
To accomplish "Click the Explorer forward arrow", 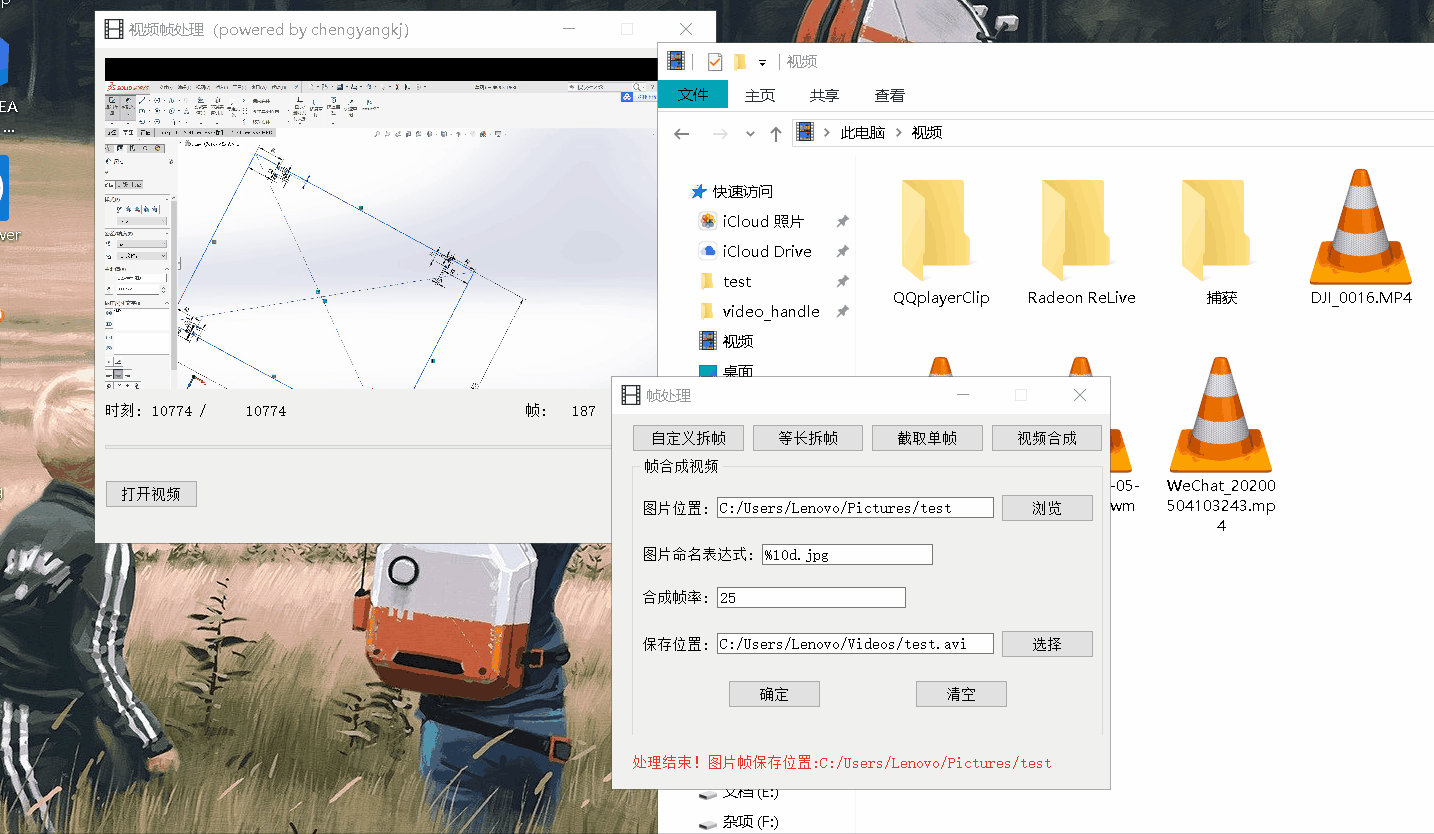I will 720,133.
